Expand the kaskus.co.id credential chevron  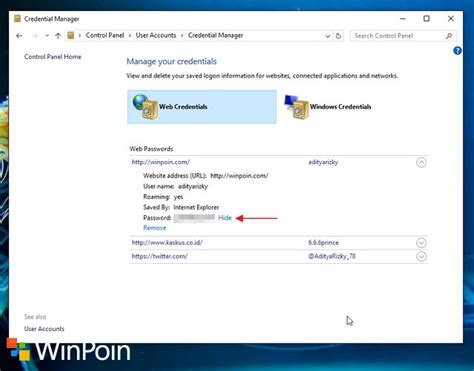click(421, 243)
